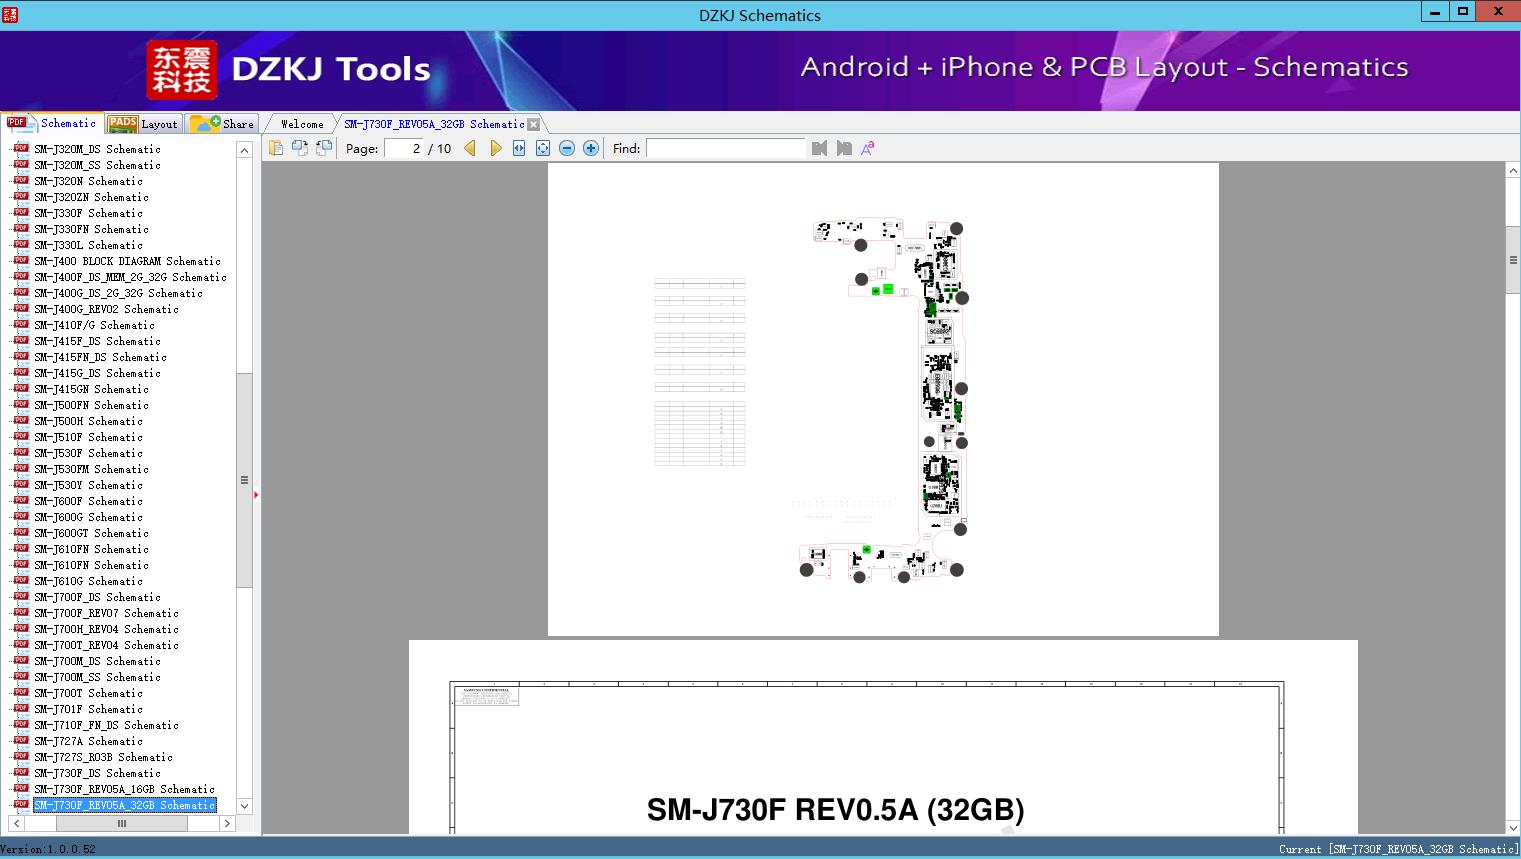The height and width of the screenshot is (859, 1521).
Task: Open SM-J700H_REV04 Schematic
Action: click(x=106, y=629)
